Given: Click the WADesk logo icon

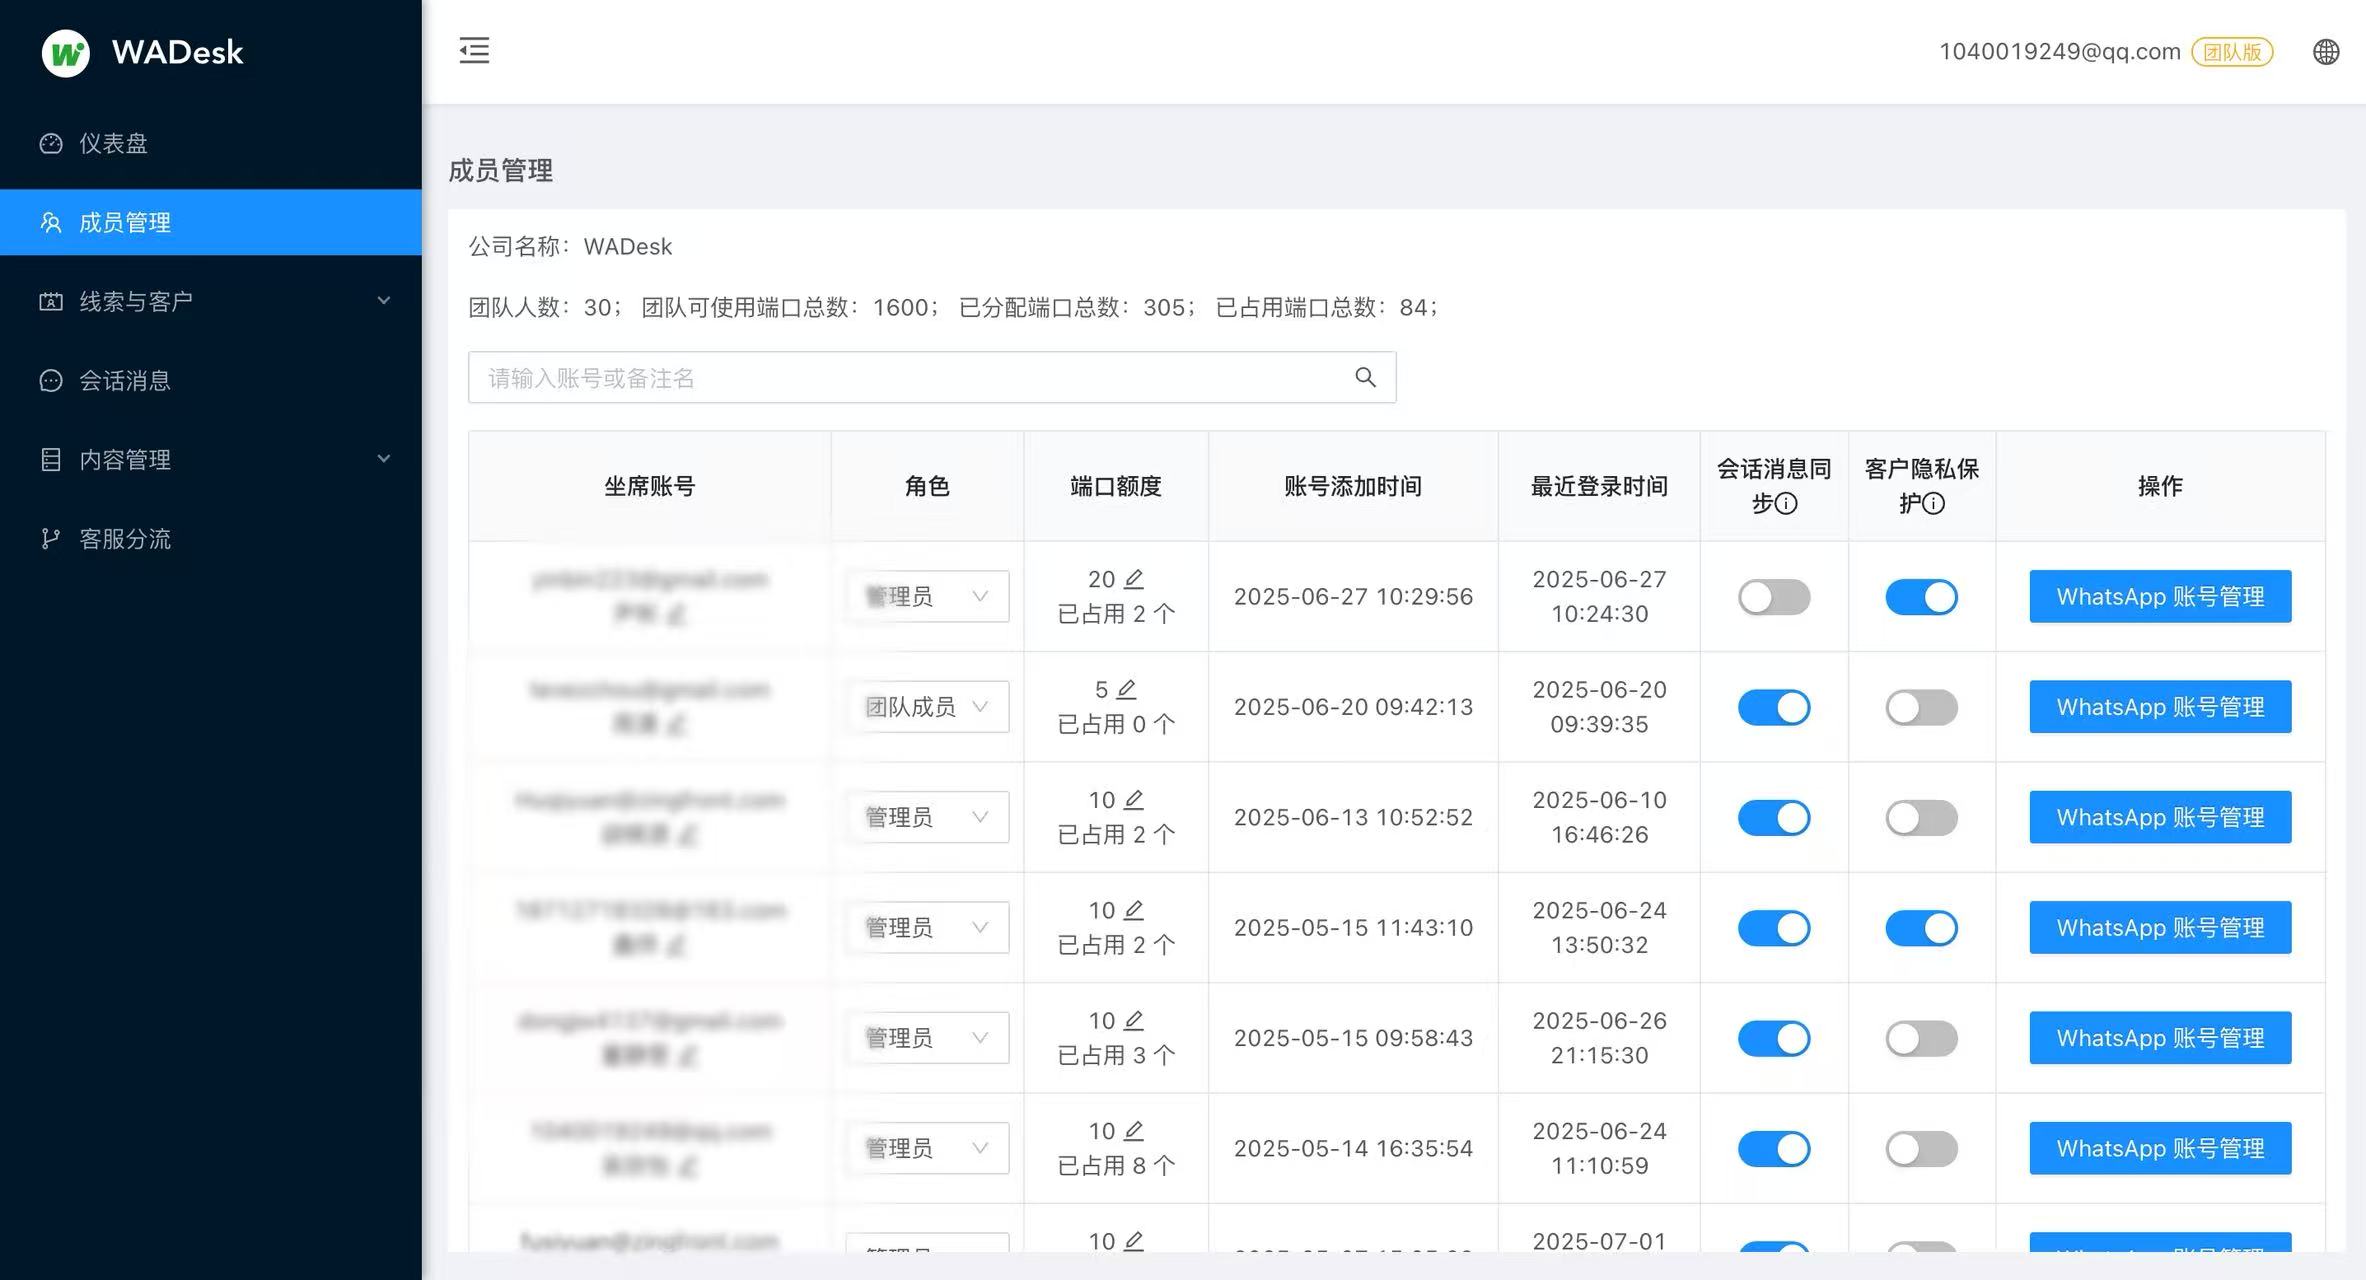Looking at the screenshot, I should click(x=66, y=52).
